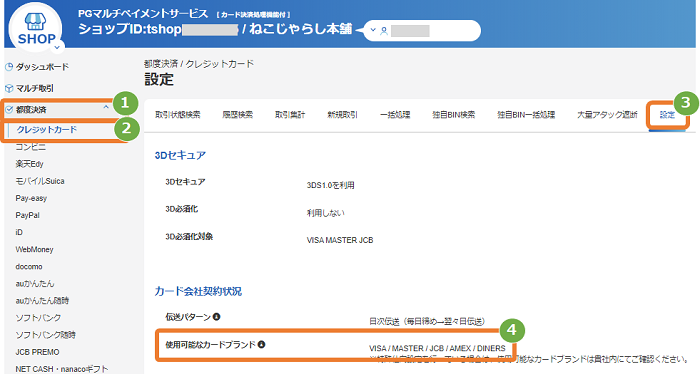
Task: Collapse the 都度決済 sidebar section
Action: click(106, 108)
